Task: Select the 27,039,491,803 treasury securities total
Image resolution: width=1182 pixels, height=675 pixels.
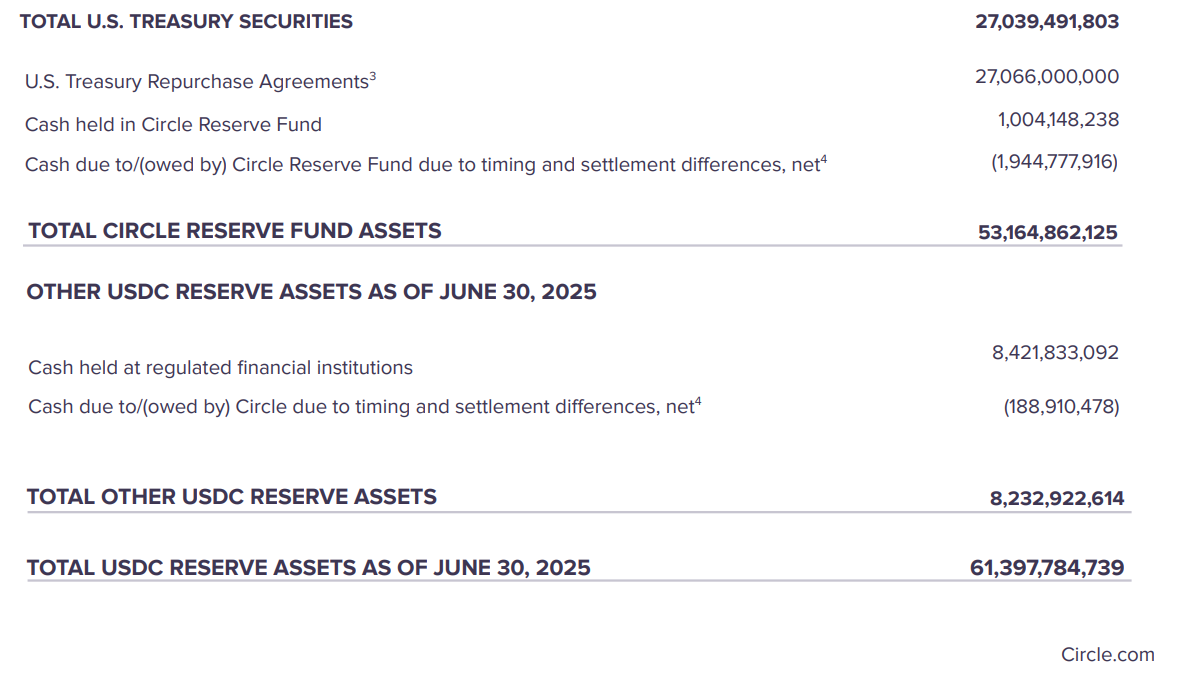Action: [x=1047, y=21]
